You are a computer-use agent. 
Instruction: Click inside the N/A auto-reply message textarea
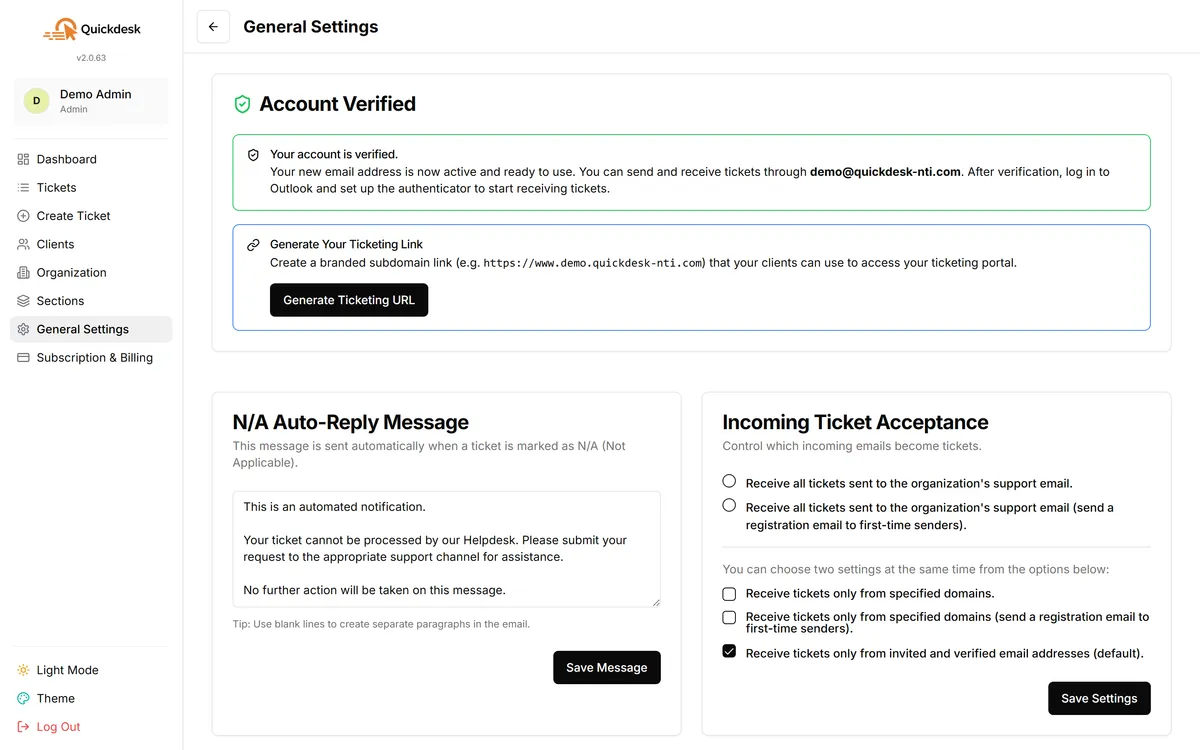tap(447, 549)
